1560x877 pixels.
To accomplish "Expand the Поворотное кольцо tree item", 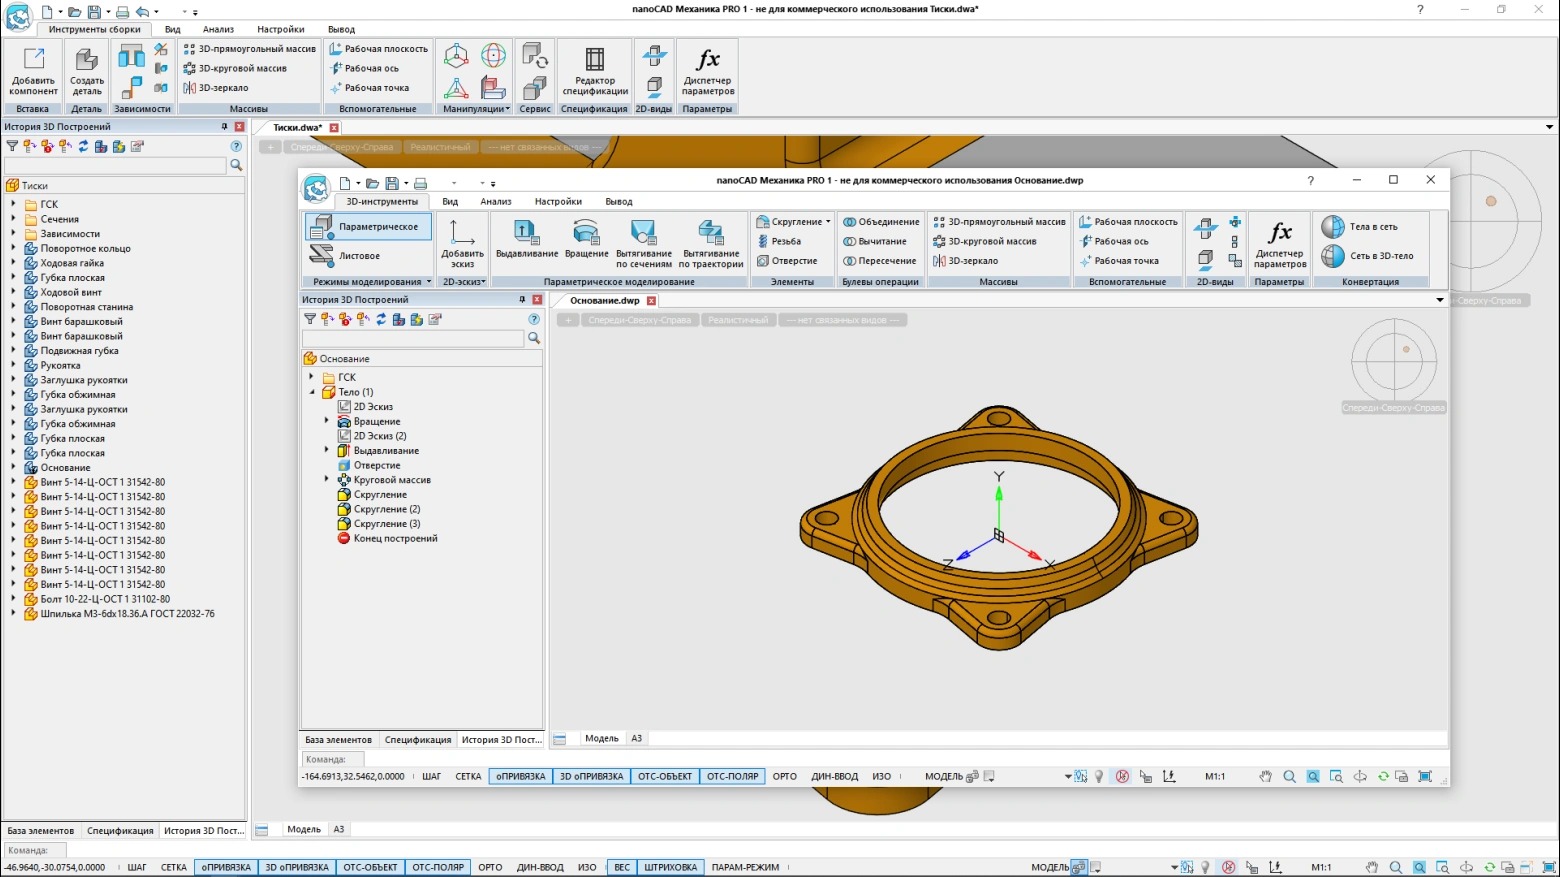I will tap(14, 249).
